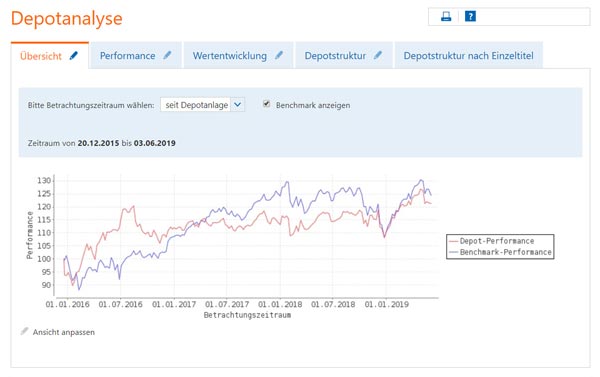Click the Depotanalyse page heading
The height and width of the screenshot is (377, 600).
(x=67, y=18)
